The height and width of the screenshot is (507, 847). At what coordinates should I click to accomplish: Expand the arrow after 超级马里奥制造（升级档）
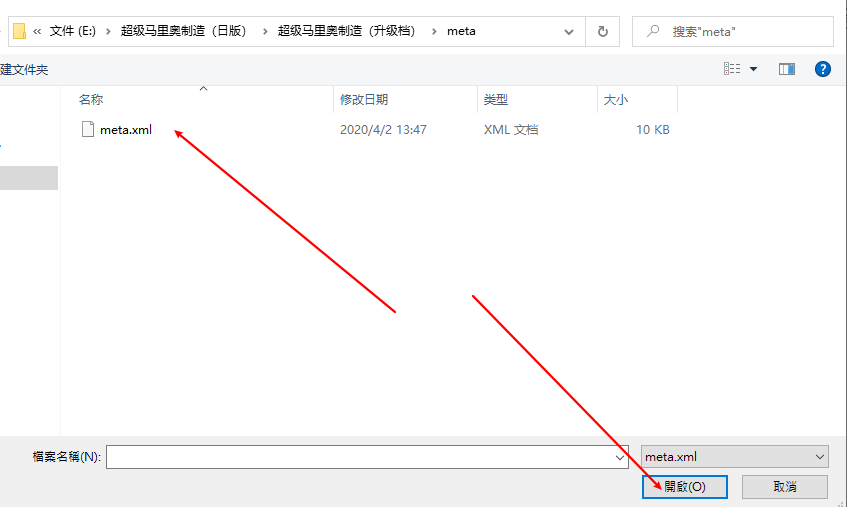click(x=434, y=31)
